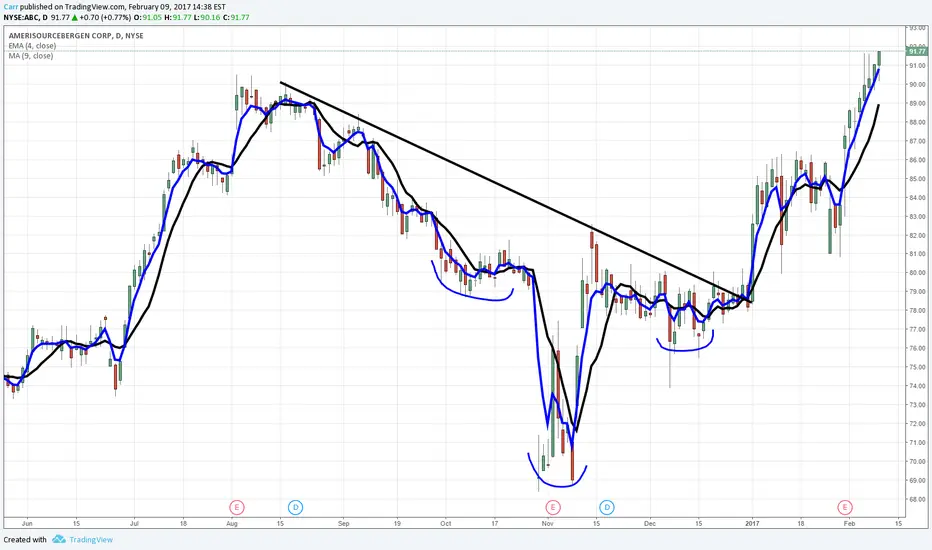Click the Dec label on time axis
Screen dimensions: 932x550
pos(650,524)
